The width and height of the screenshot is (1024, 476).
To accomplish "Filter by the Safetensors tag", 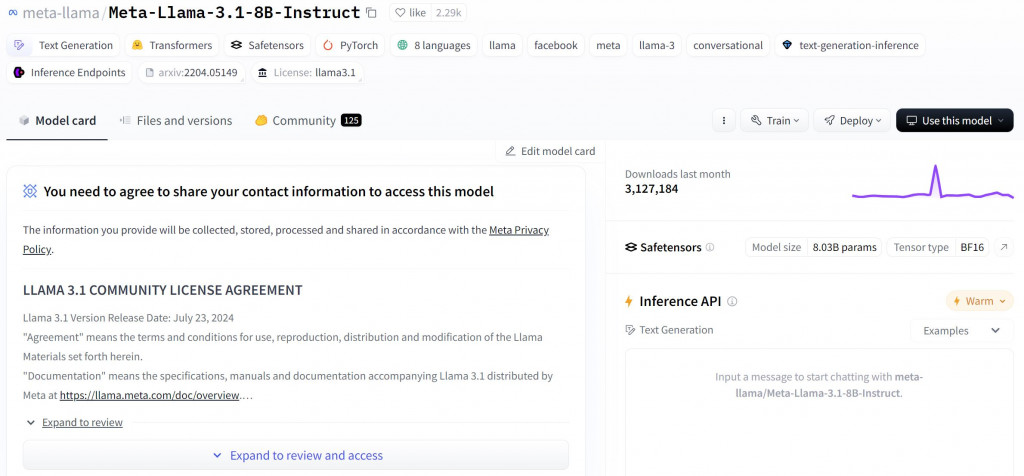I will pos(265,45).
